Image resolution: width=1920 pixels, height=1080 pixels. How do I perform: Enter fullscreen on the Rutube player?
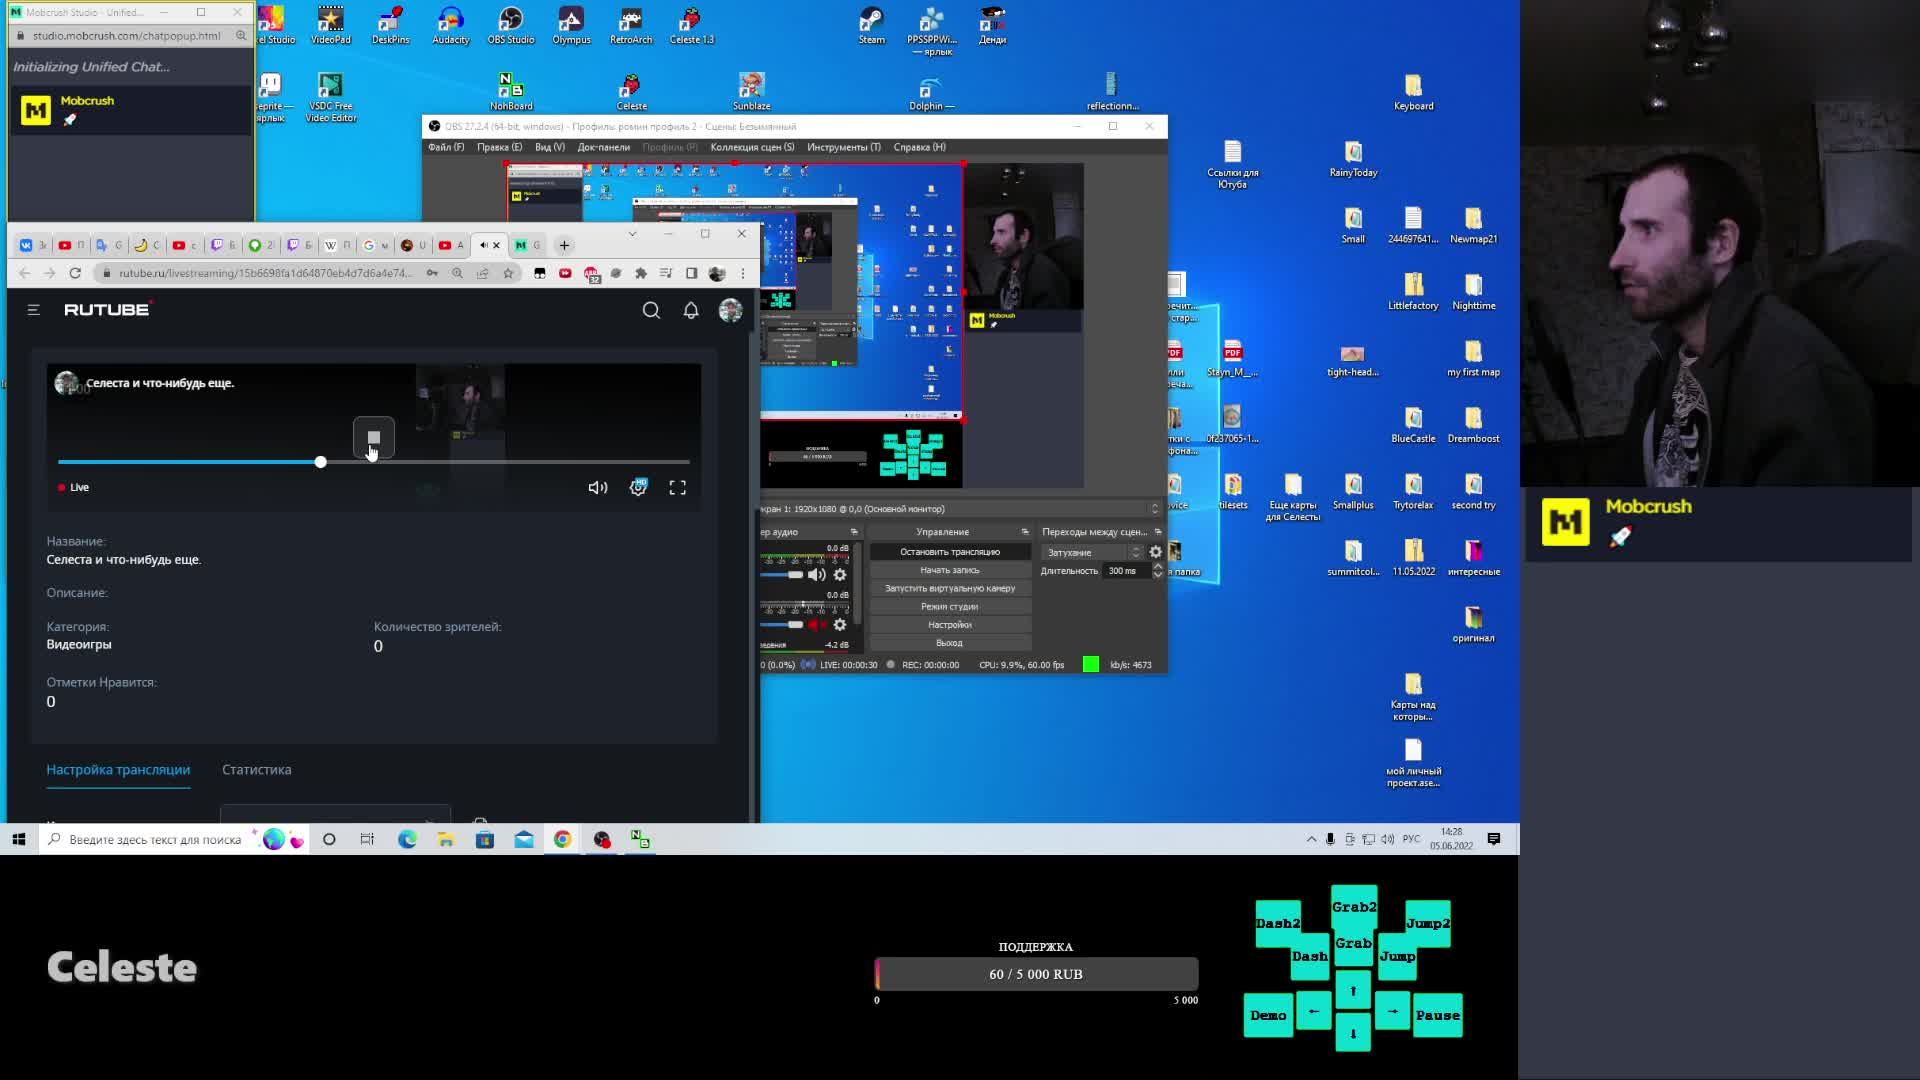677,488
